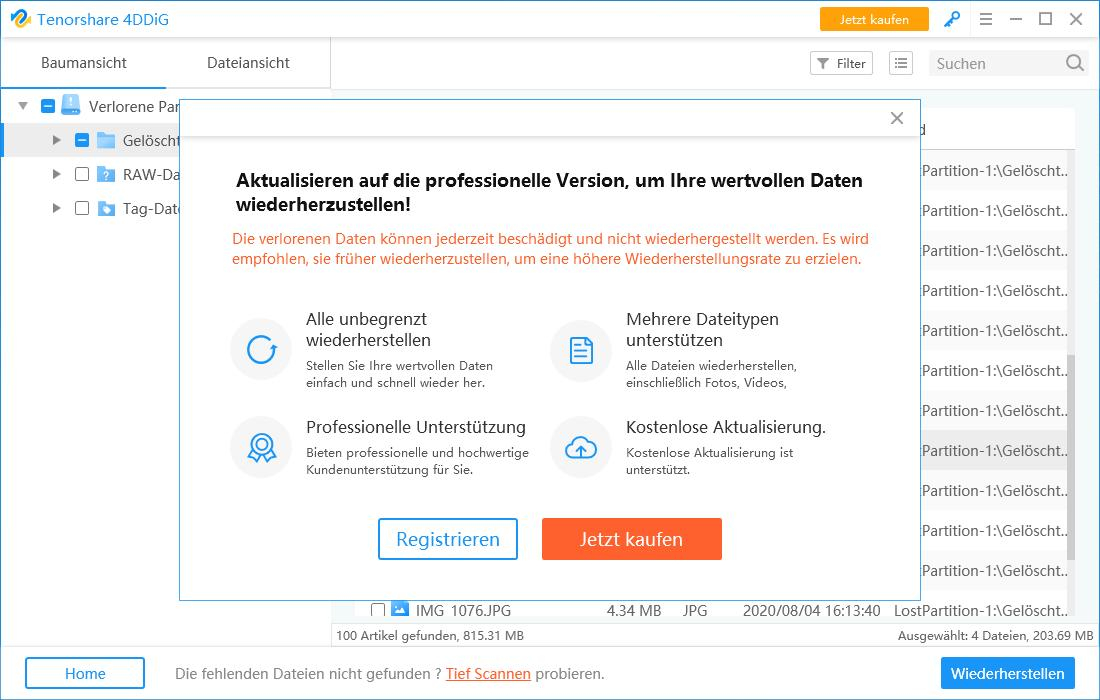Click the professional support badge icon

[x=261, y=447]
